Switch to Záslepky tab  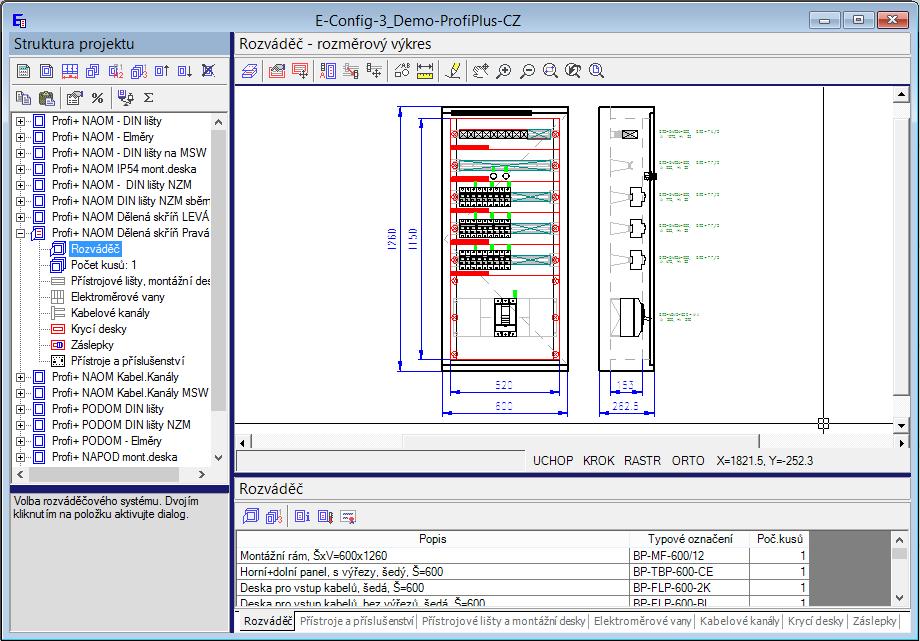[874, 621]
